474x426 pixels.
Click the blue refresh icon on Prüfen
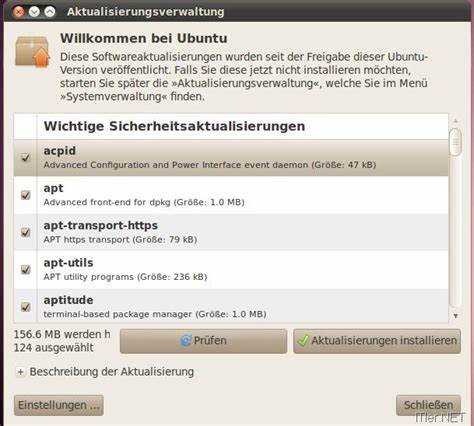[x=186, y=340]
